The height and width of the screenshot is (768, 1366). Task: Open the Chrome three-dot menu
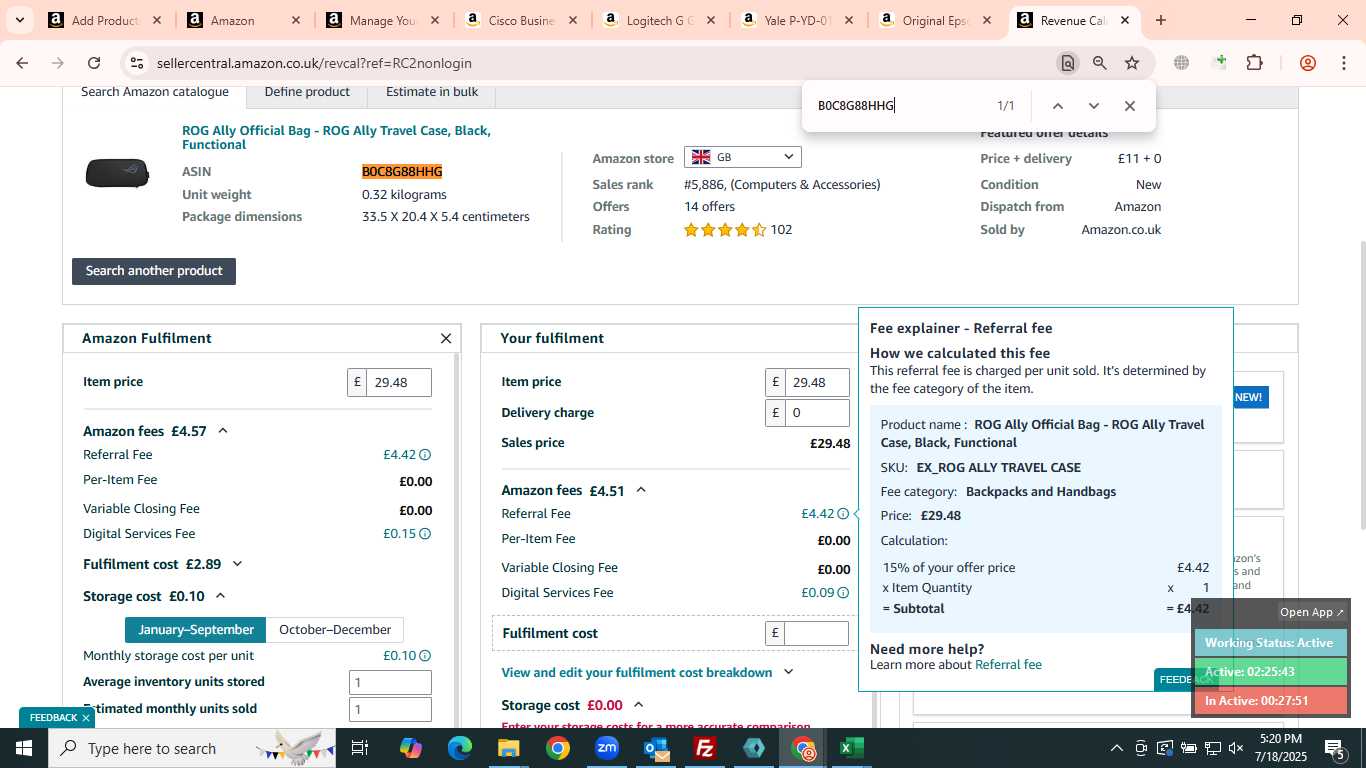point(1343,63)
